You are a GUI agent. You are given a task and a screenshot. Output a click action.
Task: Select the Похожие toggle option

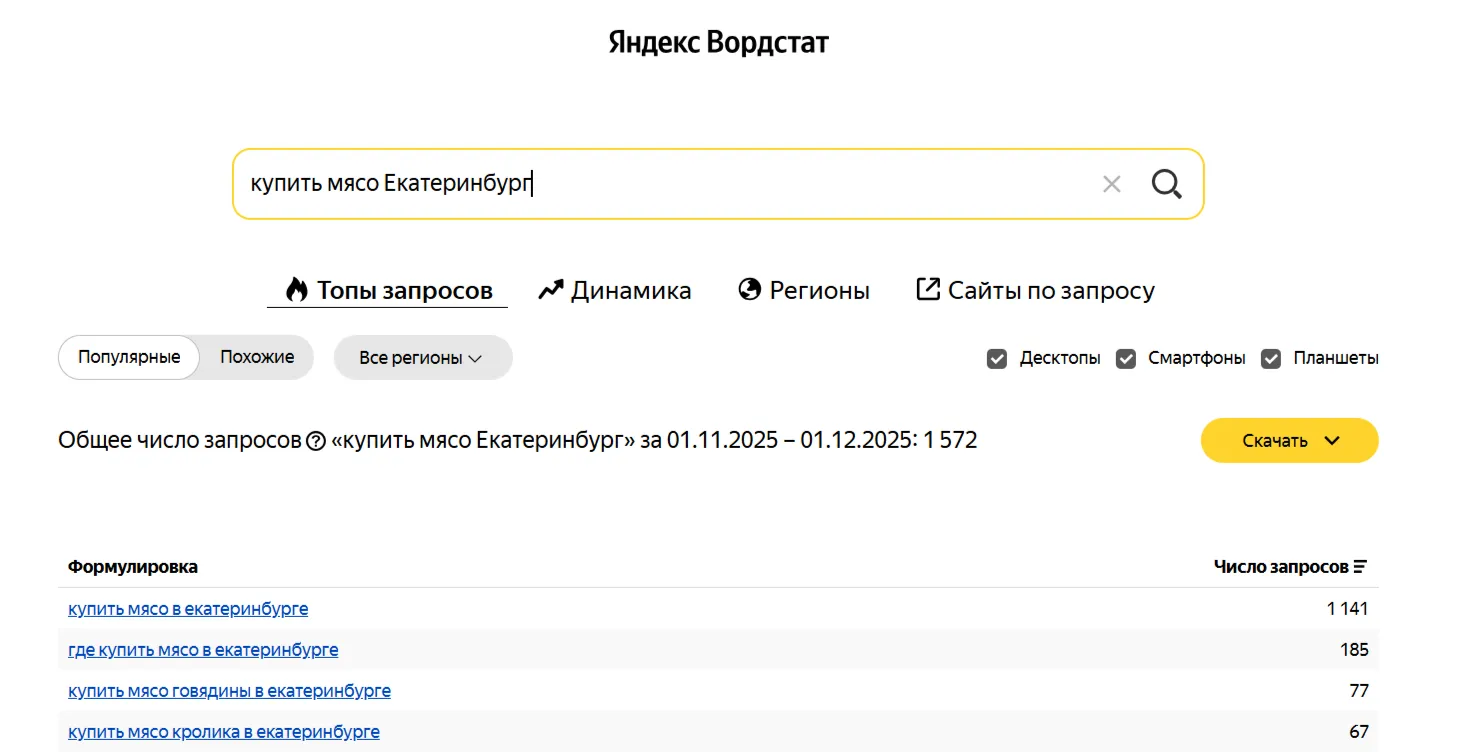[x=257, y=357]
